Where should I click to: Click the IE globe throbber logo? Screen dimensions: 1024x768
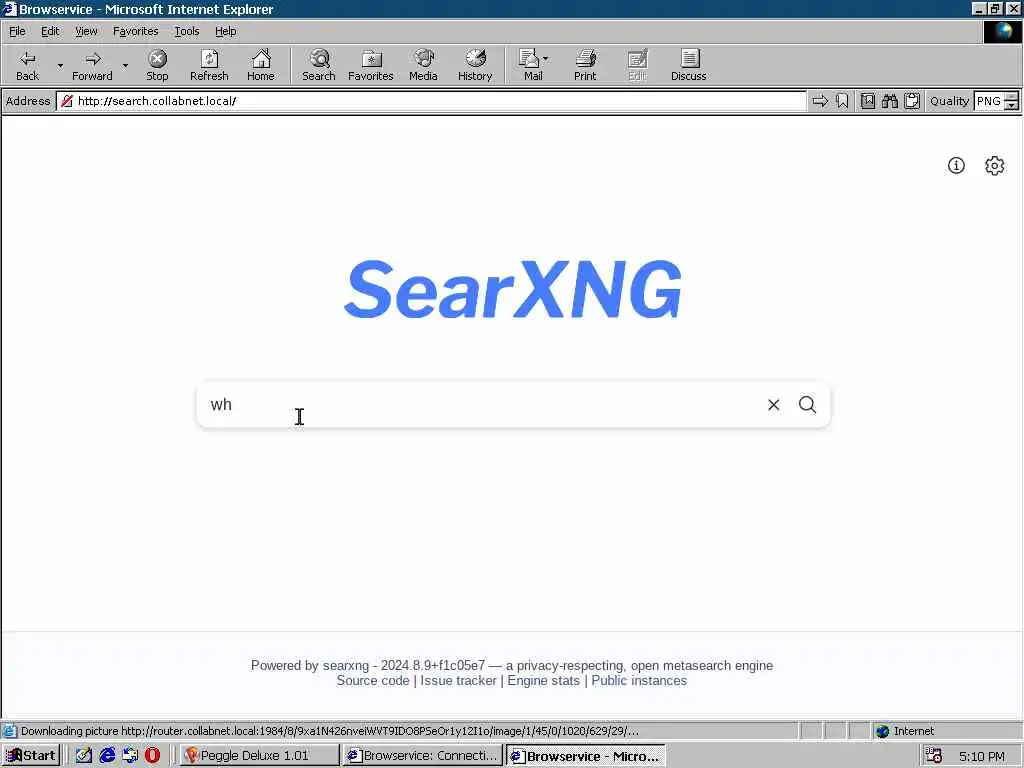[x=1002, y=32]
